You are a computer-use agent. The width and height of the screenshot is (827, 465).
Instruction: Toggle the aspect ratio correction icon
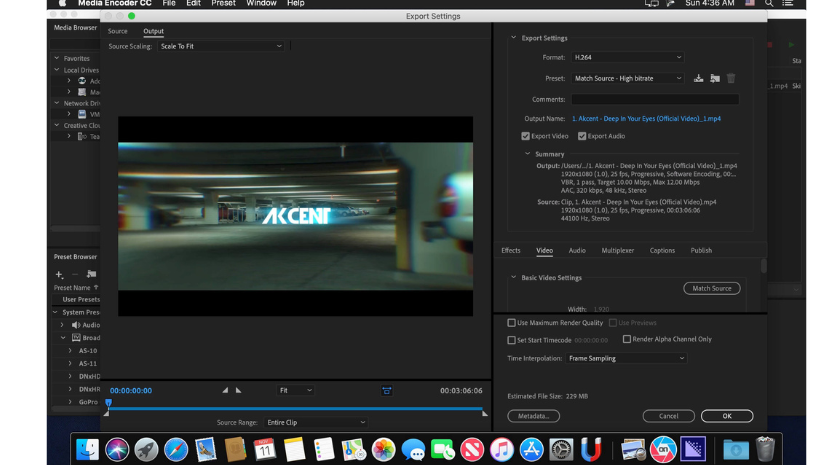click(387, 390)
